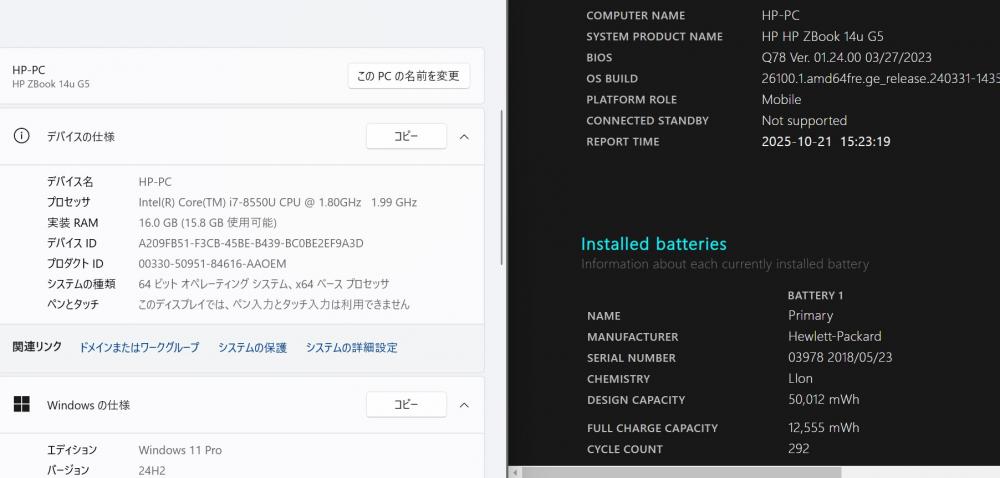The height and width of the screenshot is (478, 1000).
Task: Click BIOS value Q78 Ver. 01.24.00
Action: pos(846,57)
